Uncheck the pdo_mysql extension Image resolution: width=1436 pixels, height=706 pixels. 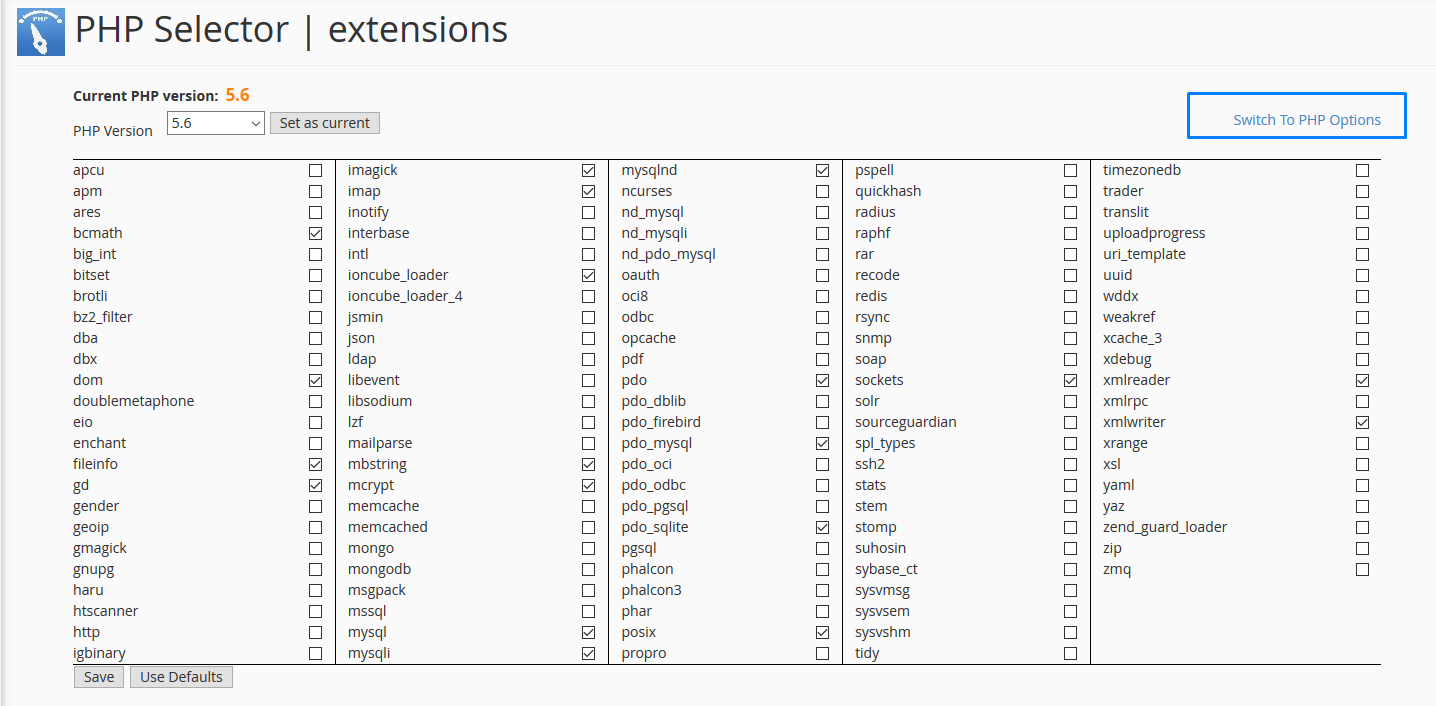coord(822,444)
